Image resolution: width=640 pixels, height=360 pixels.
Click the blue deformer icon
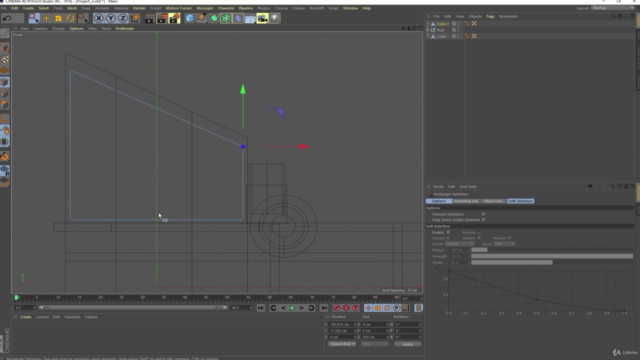pyautogui.click(x=238, y=18)
